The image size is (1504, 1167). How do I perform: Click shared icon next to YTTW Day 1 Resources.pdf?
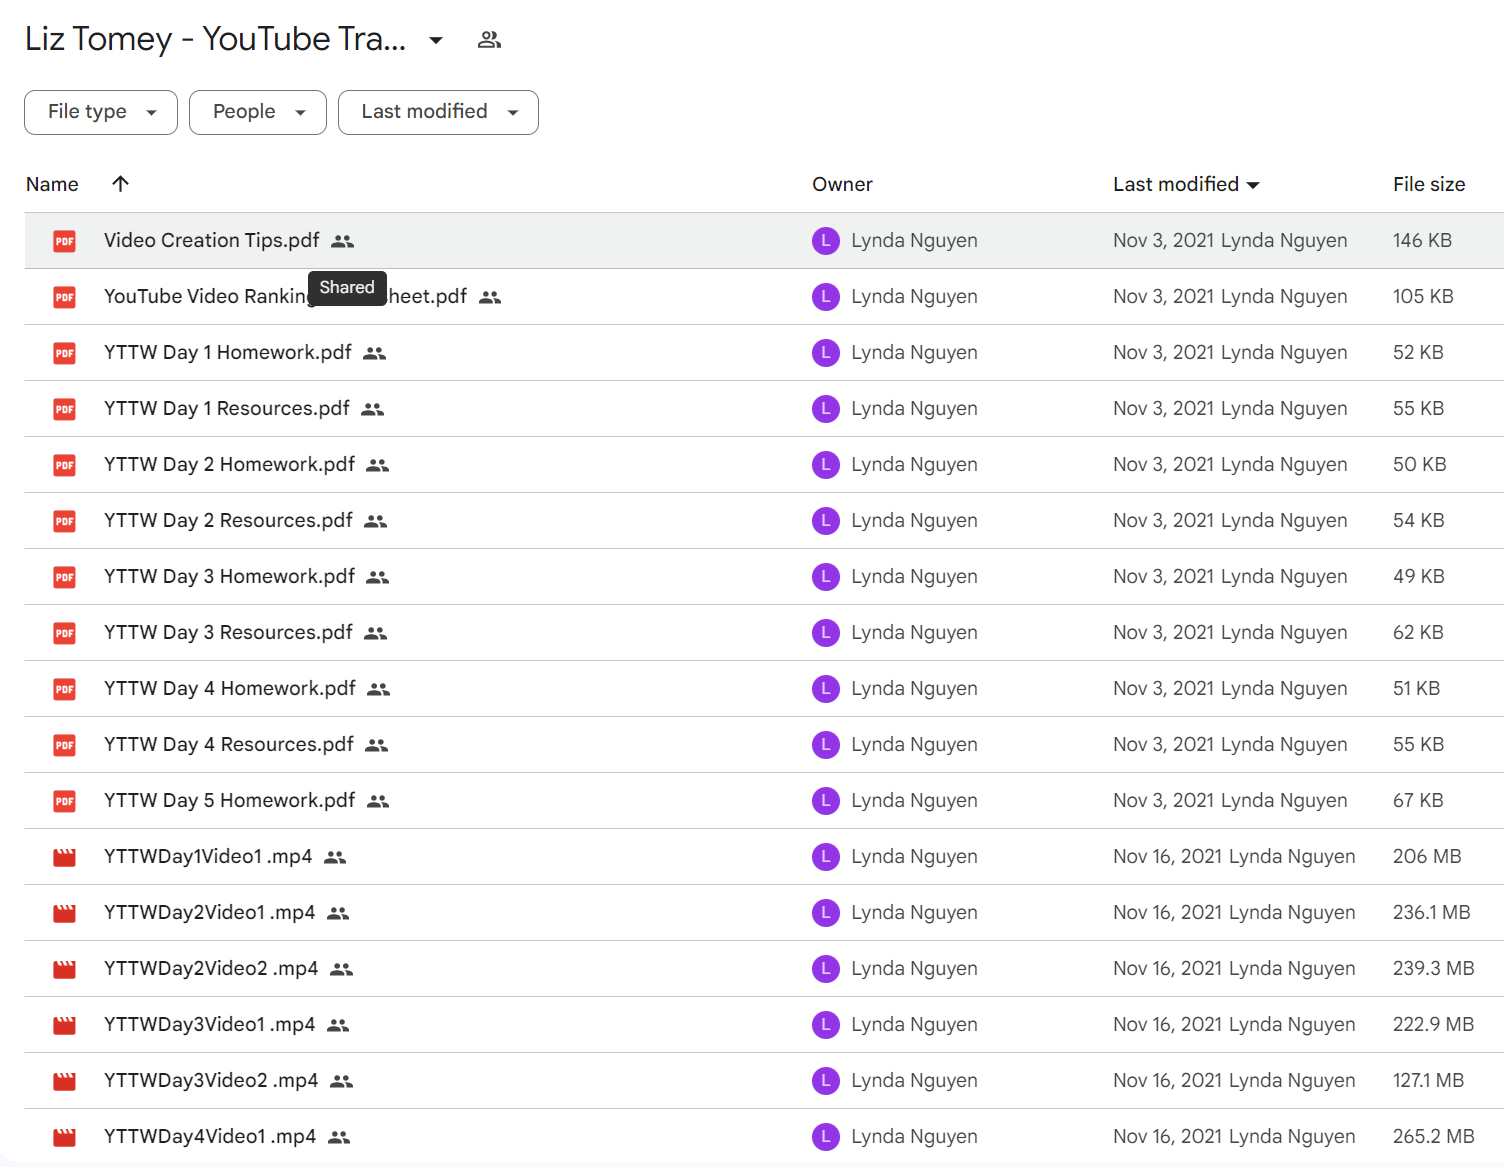click(x=373, y=409)
